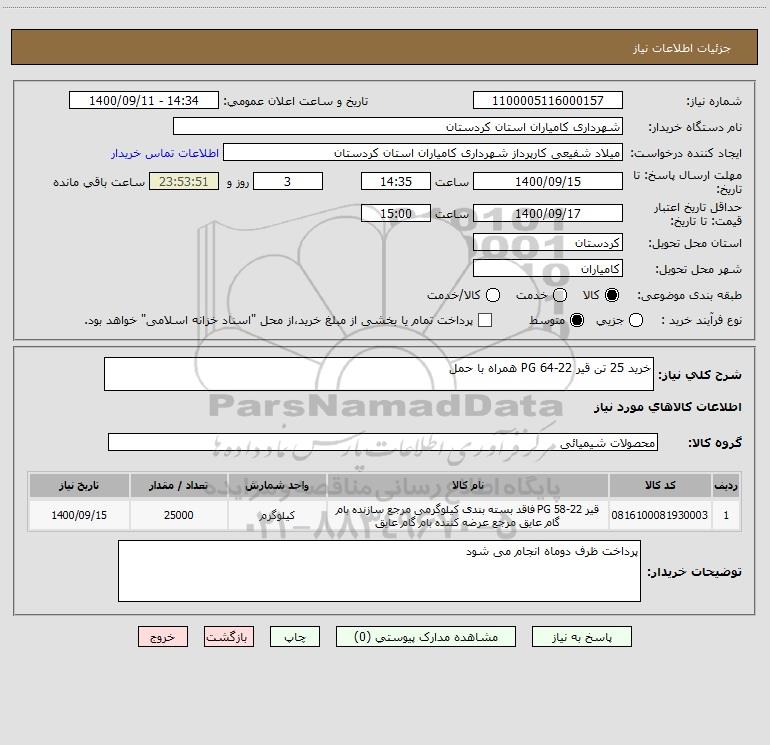Click جزئیات اطلاعات نیاز header title
770x745 pixels.
682,48
